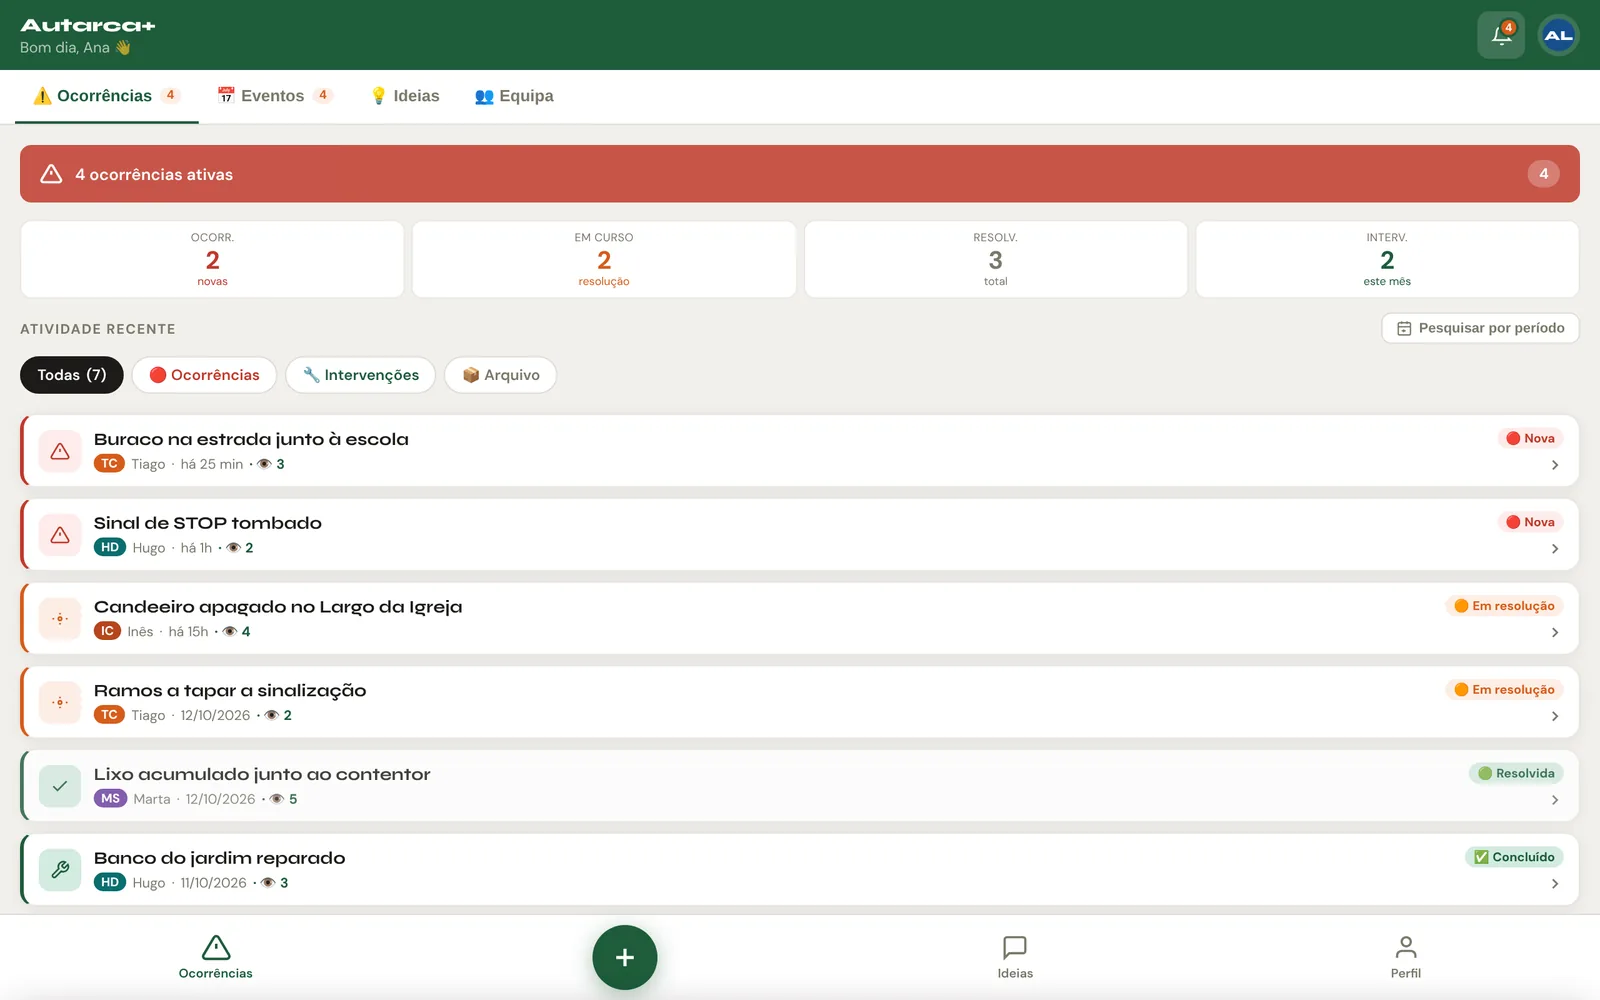Open the notifications bell
Viewport: 1600px width, 1000px height.
[x=1501, y=35]
